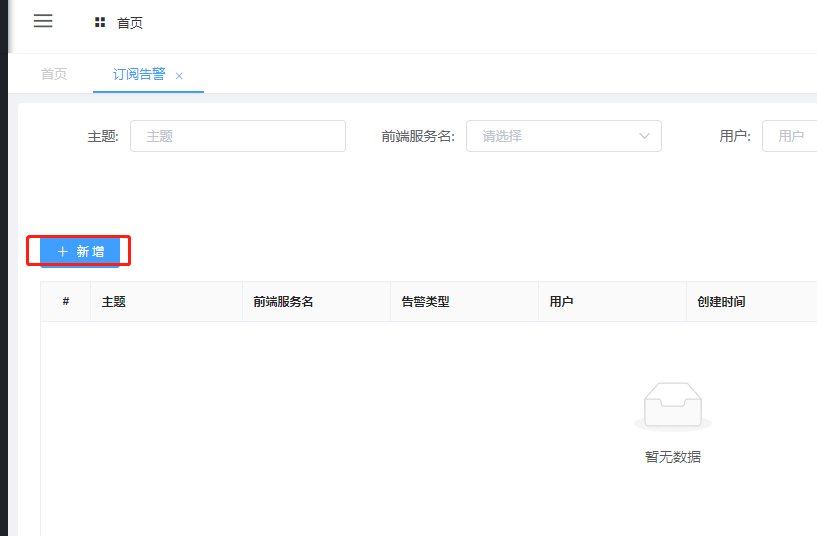Image resolution: width=817 pixels, height=536 pixels.
Task: Focus the 用户 input field
Action: [789, 136]
